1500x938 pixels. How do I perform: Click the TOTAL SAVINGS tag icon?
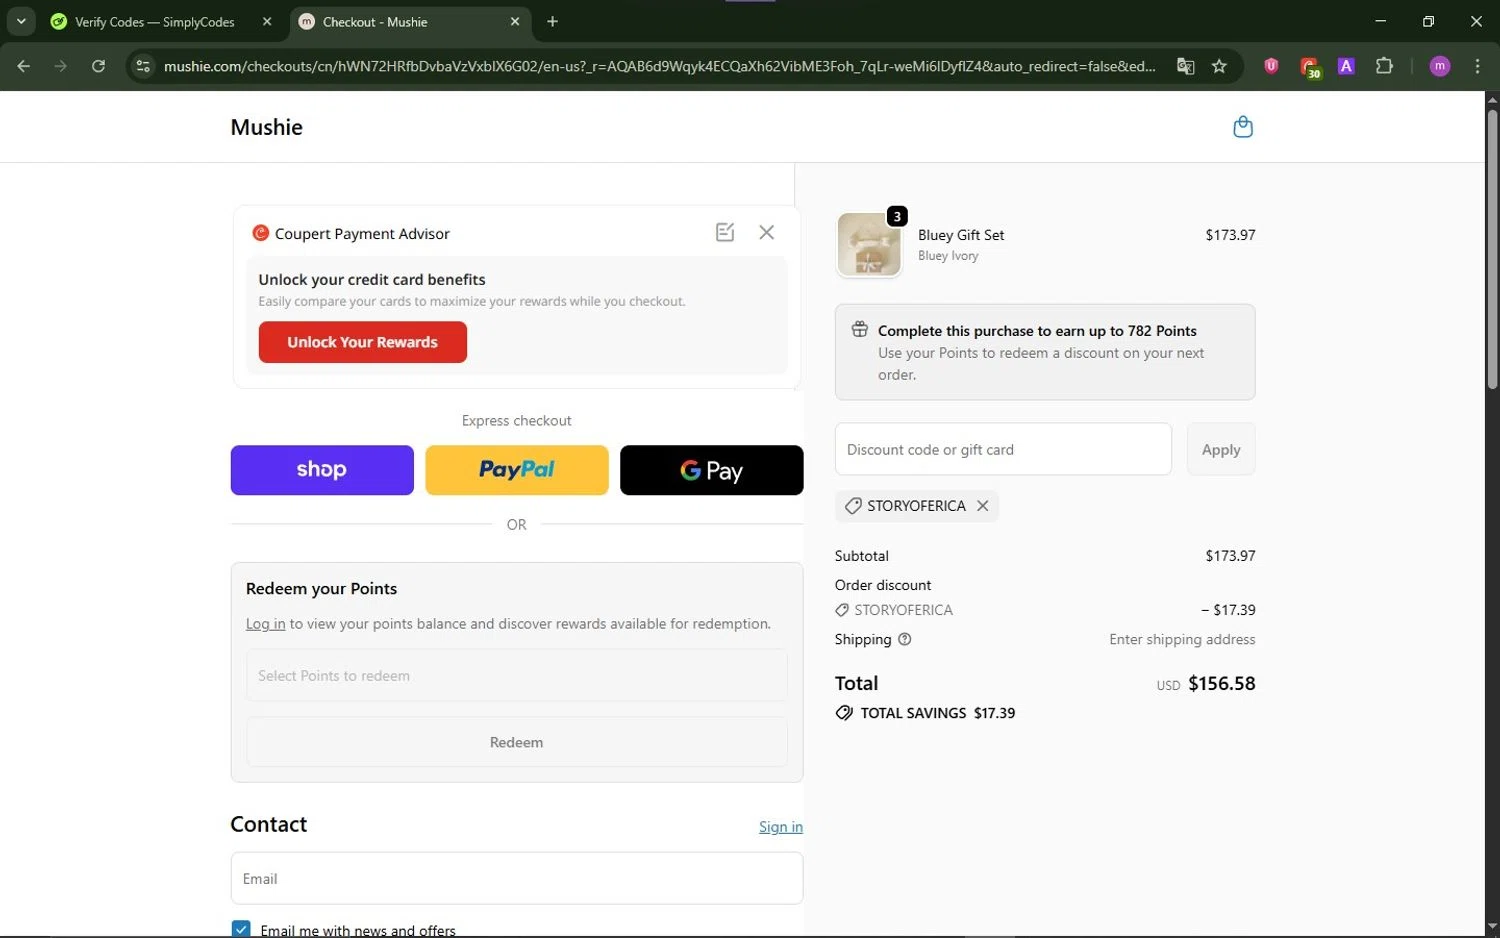point(844,713)
